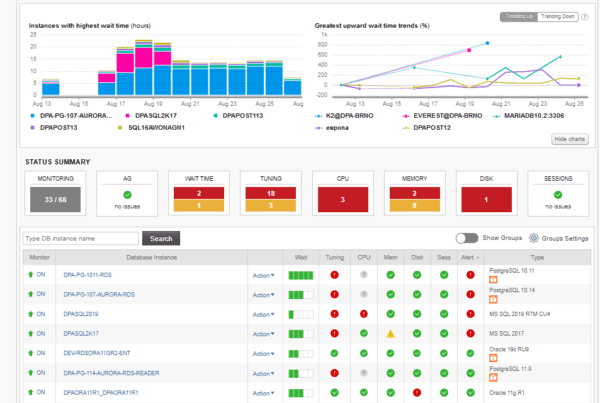Click the Type column header
Viewport: 600px width, 403px height.
click(537, 258)
